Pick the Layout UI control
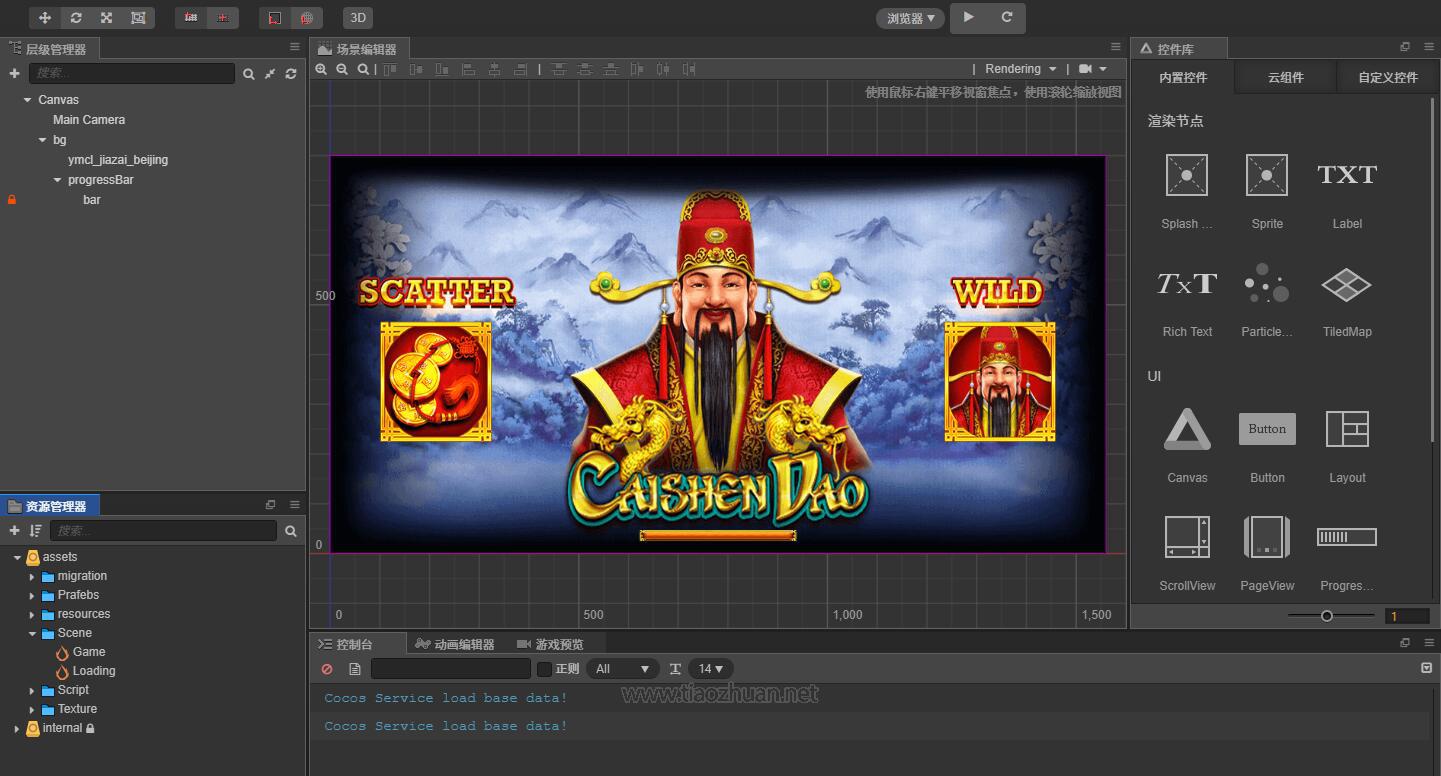This screenshot has height=776, width=1441. tap(1347, 445)
